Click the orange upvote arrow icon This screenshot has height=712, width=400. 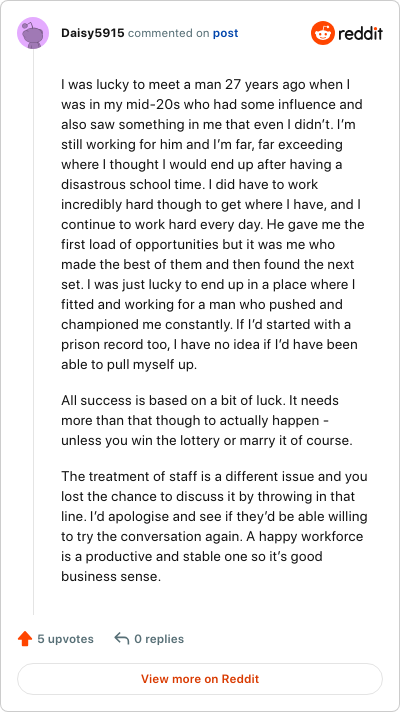25,639
